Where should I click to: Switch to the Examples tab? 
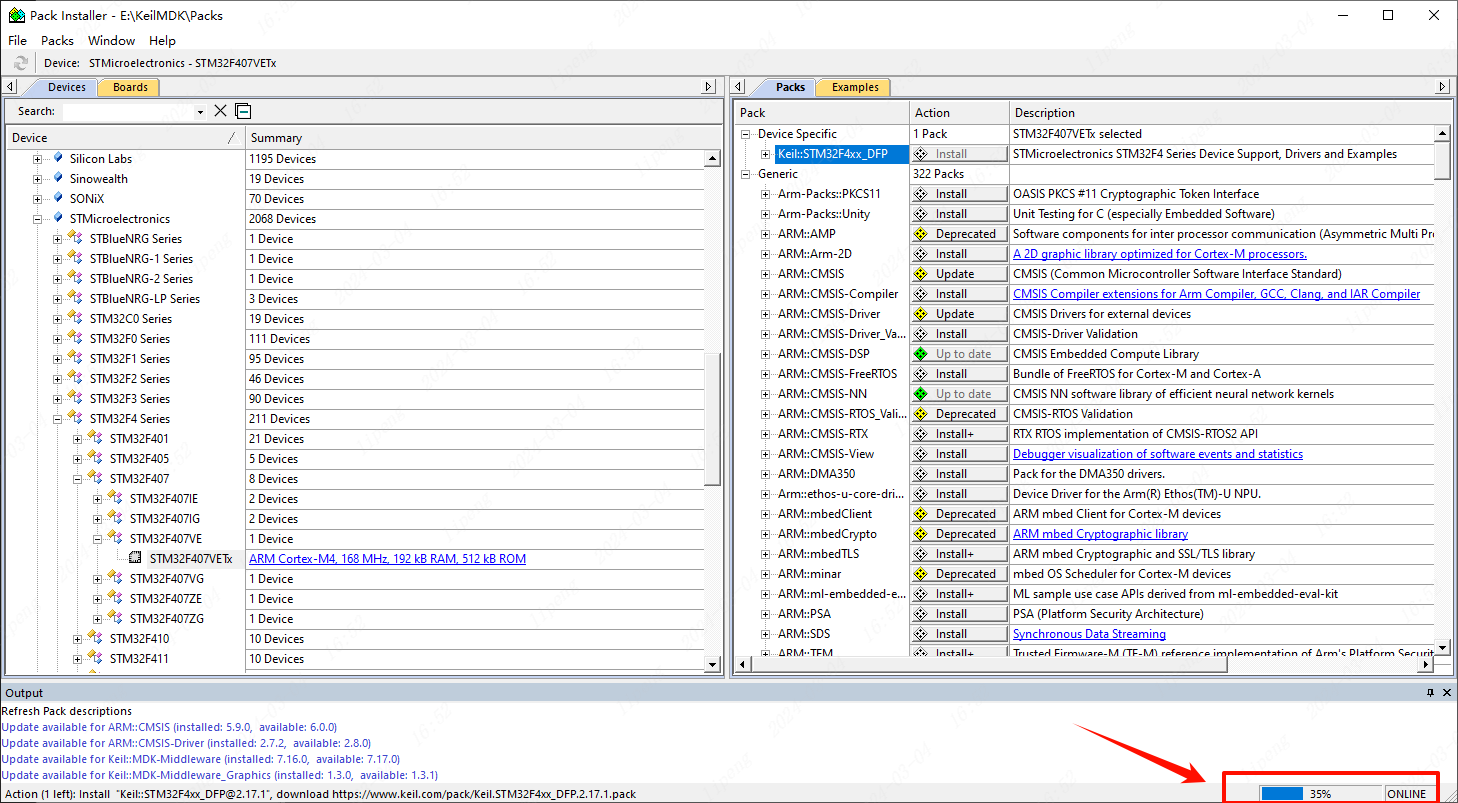pos(855,87)
